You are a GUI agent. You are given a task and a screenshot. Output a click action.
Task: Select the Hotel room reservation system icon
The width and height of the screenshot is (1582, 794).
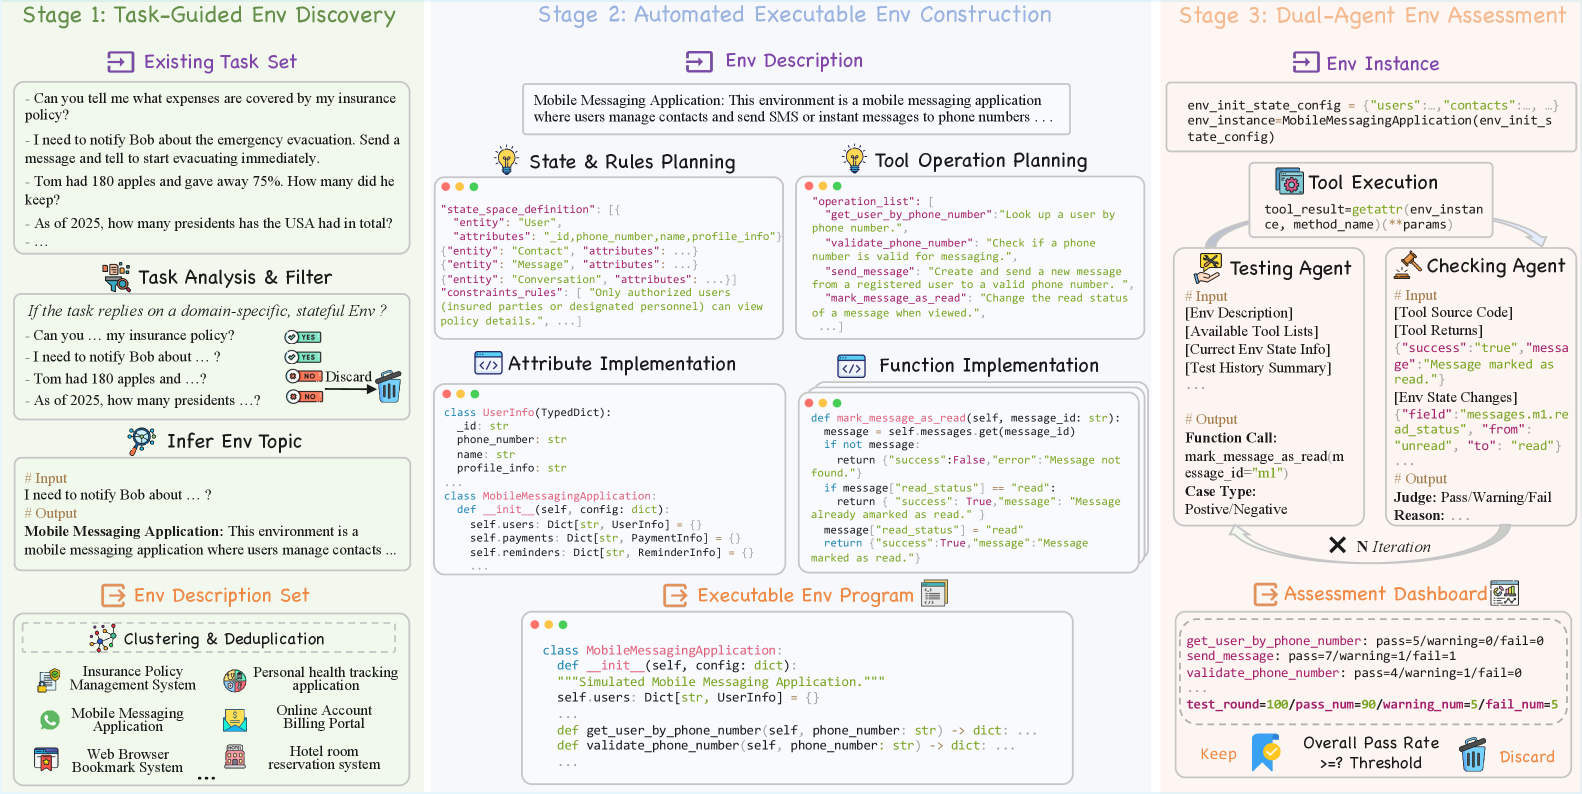(235, 756)
